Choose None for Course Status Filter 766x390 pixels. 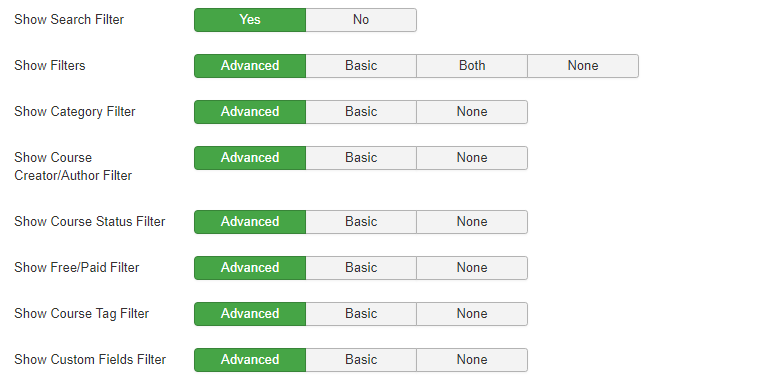472,222
